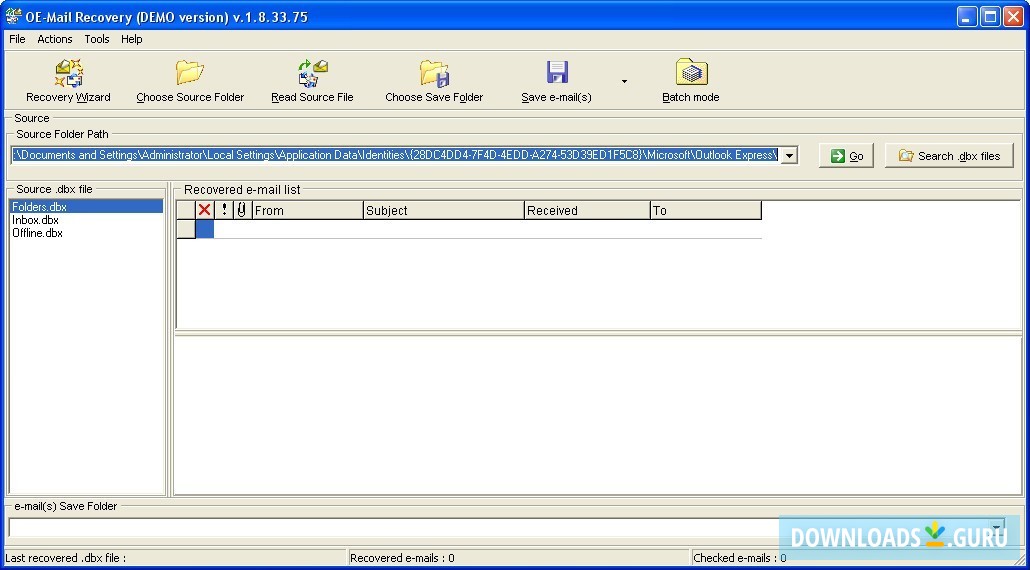Click the first empty row's blue cell
Image resolution: width=1030 pixels, height=570 pixels.
[x=205, y=229]
